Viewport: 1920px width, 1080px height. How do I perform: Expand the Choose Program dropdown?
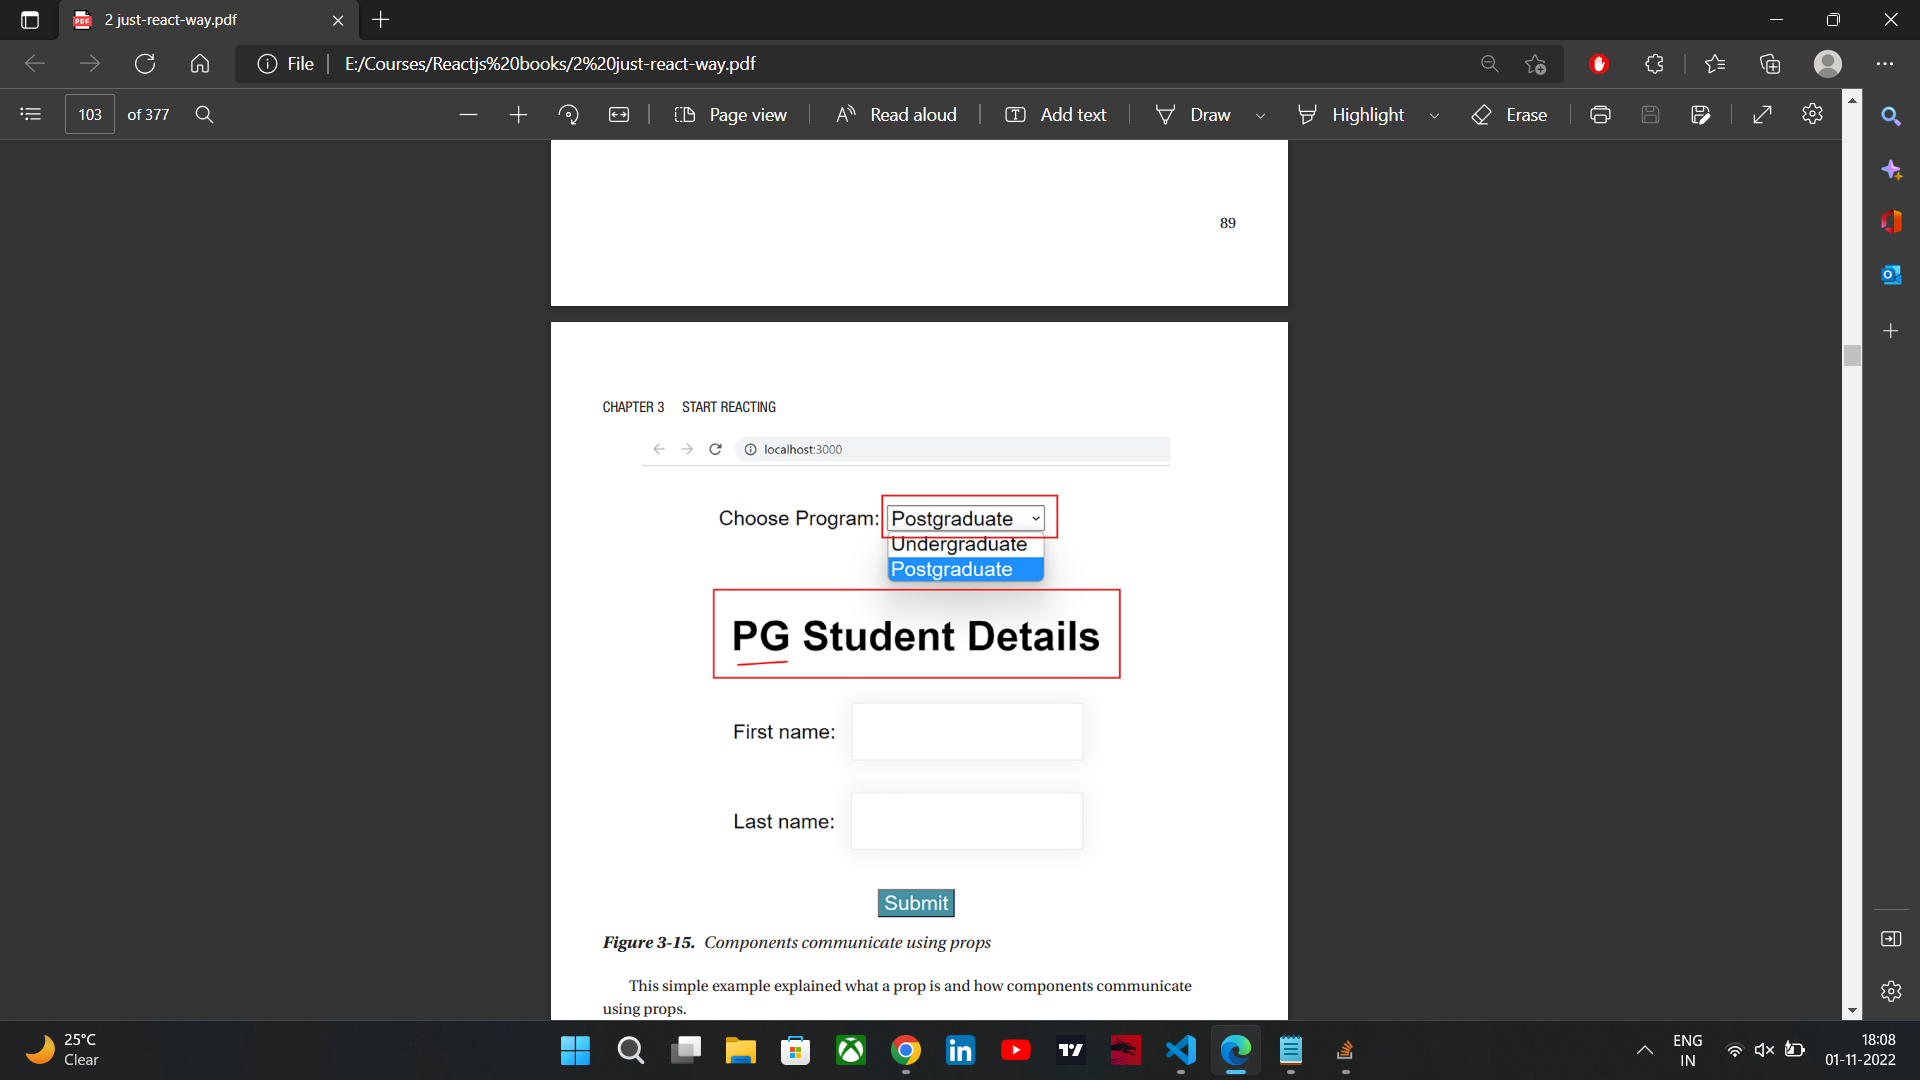[968, 517]
